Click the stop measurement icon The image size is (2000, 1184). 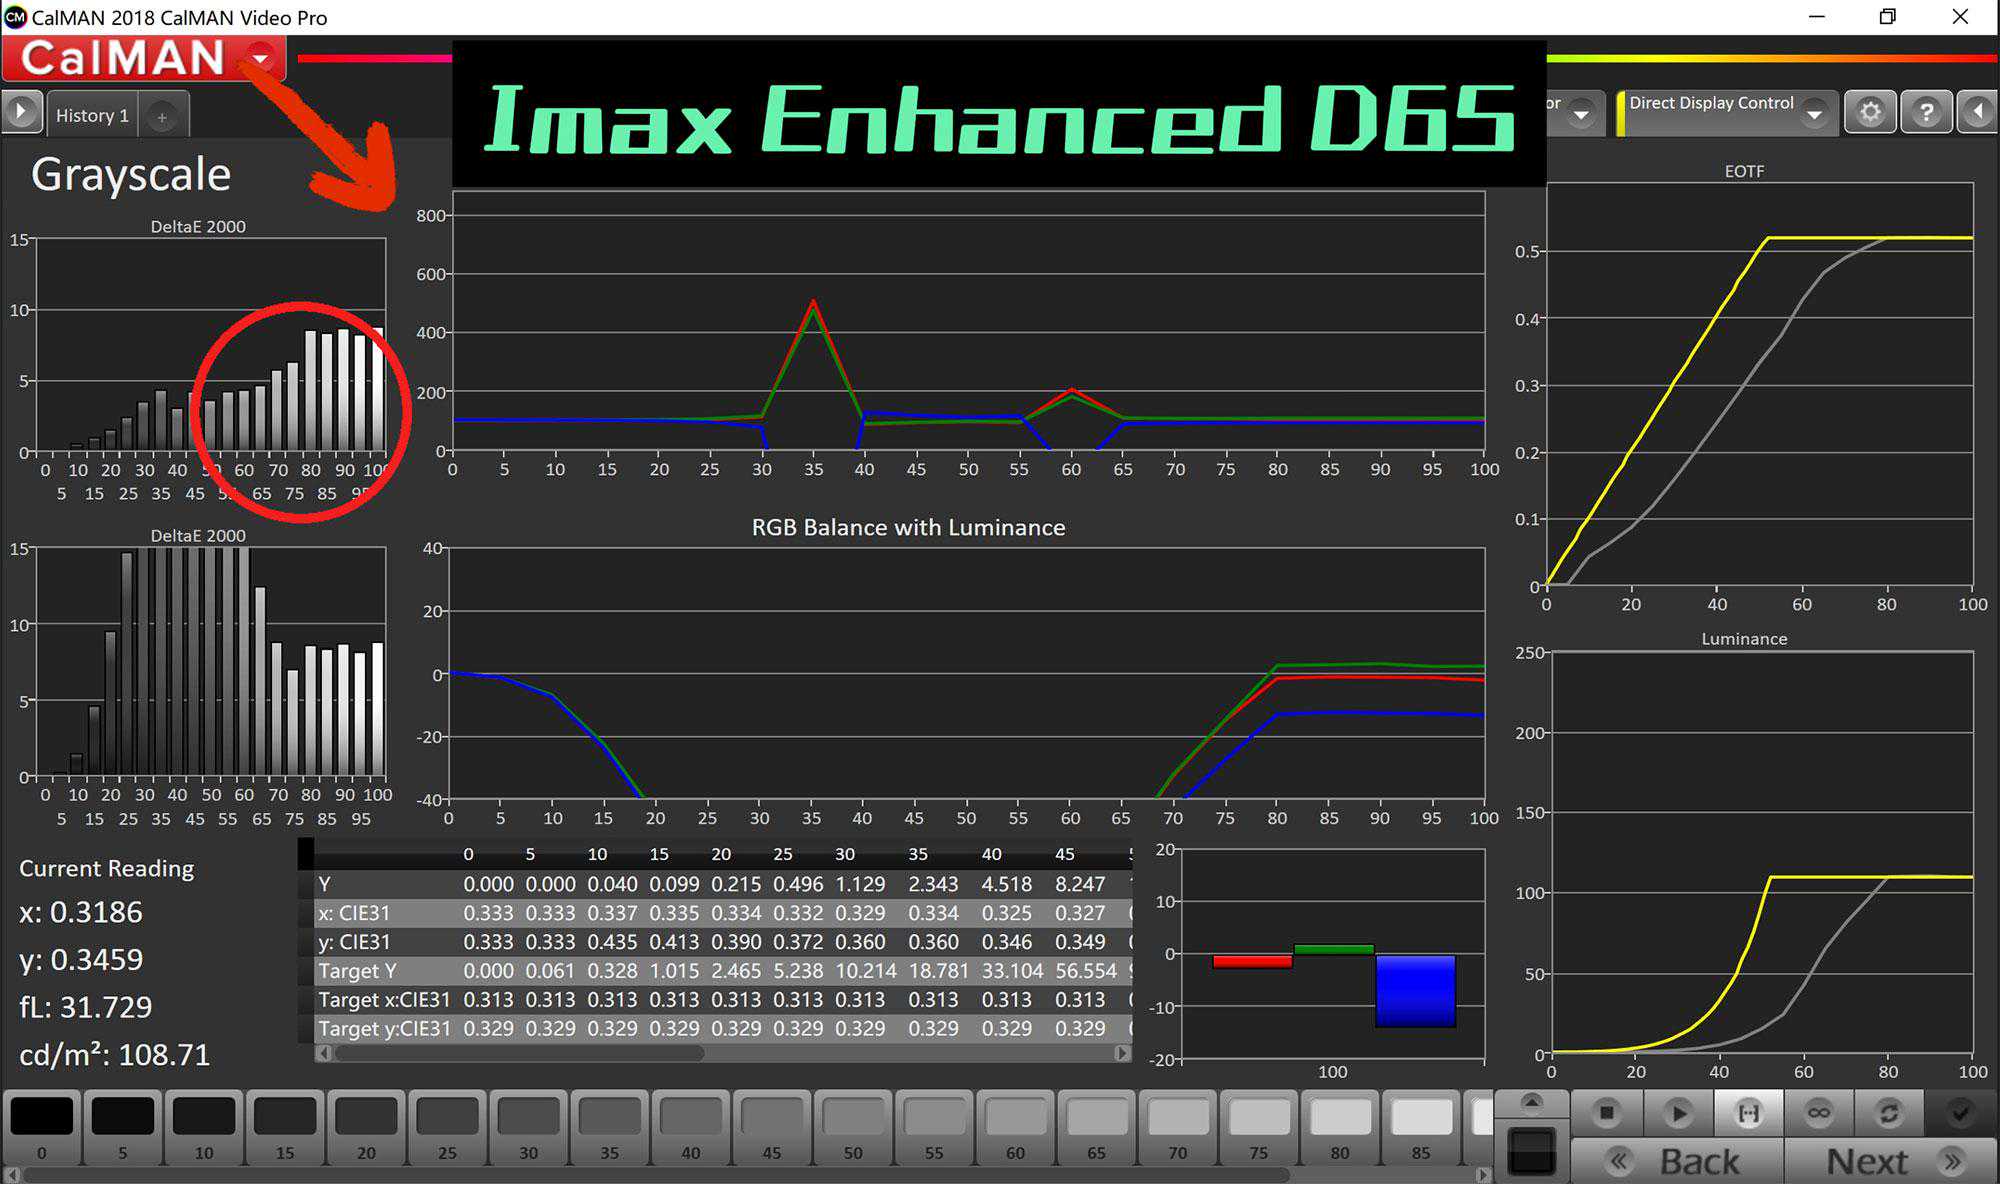1606,1113
